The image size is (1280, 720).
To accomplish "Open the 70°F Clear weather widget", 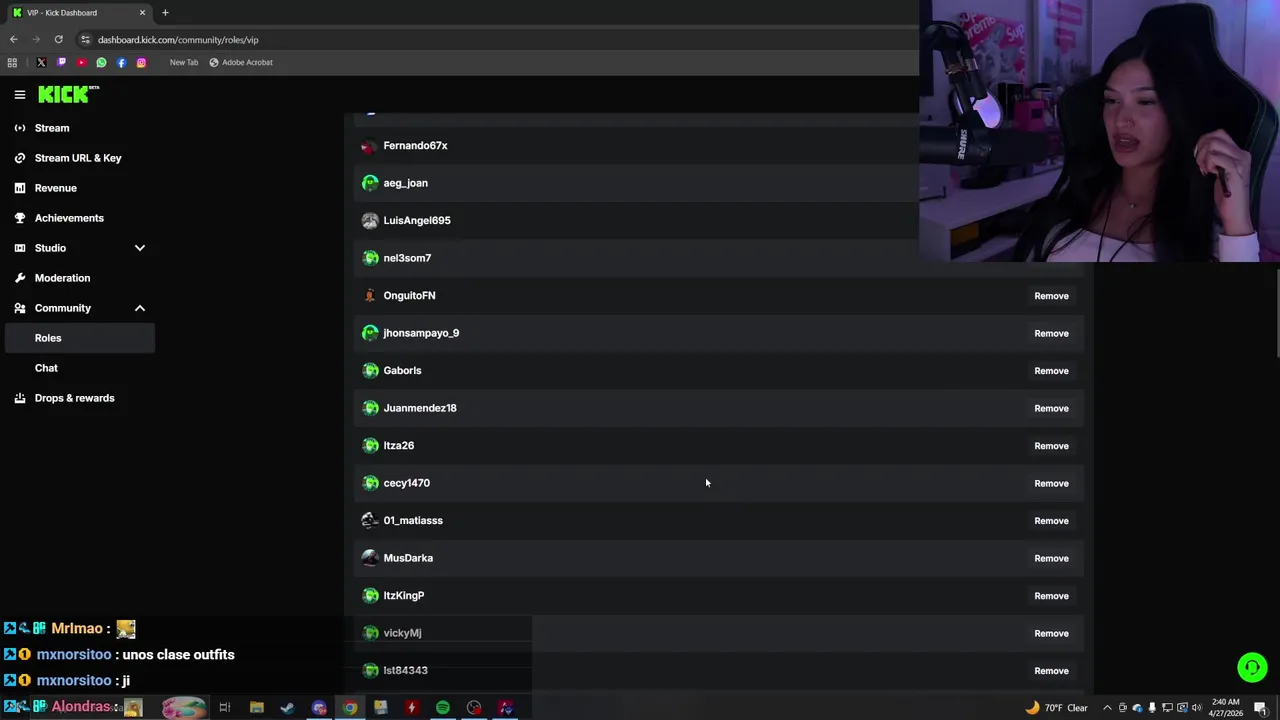I will point(1059,708).
